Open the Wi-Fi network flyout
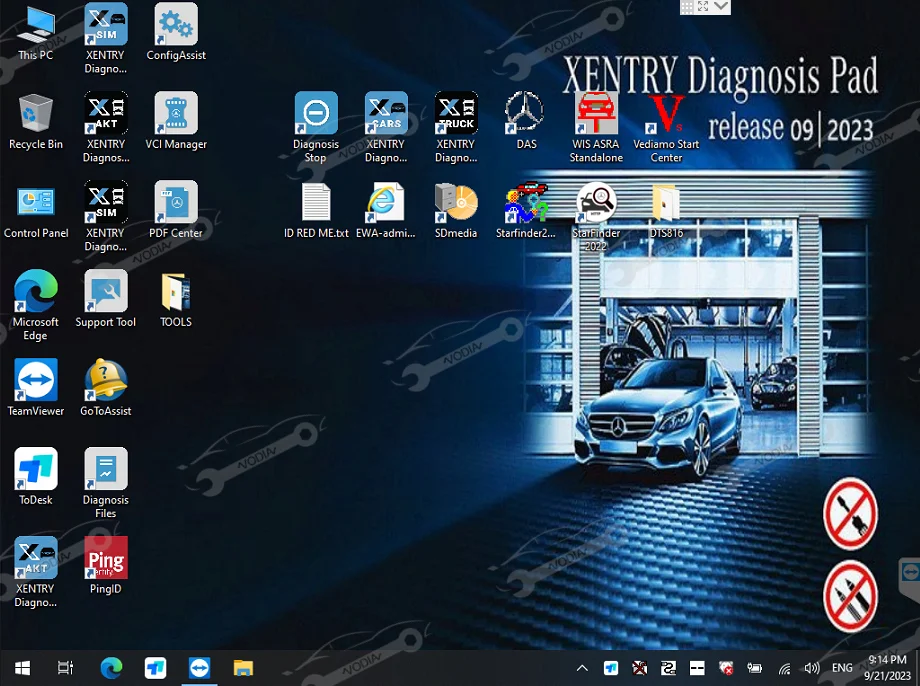The image size is (920, 686). click(x=784, y=668)
